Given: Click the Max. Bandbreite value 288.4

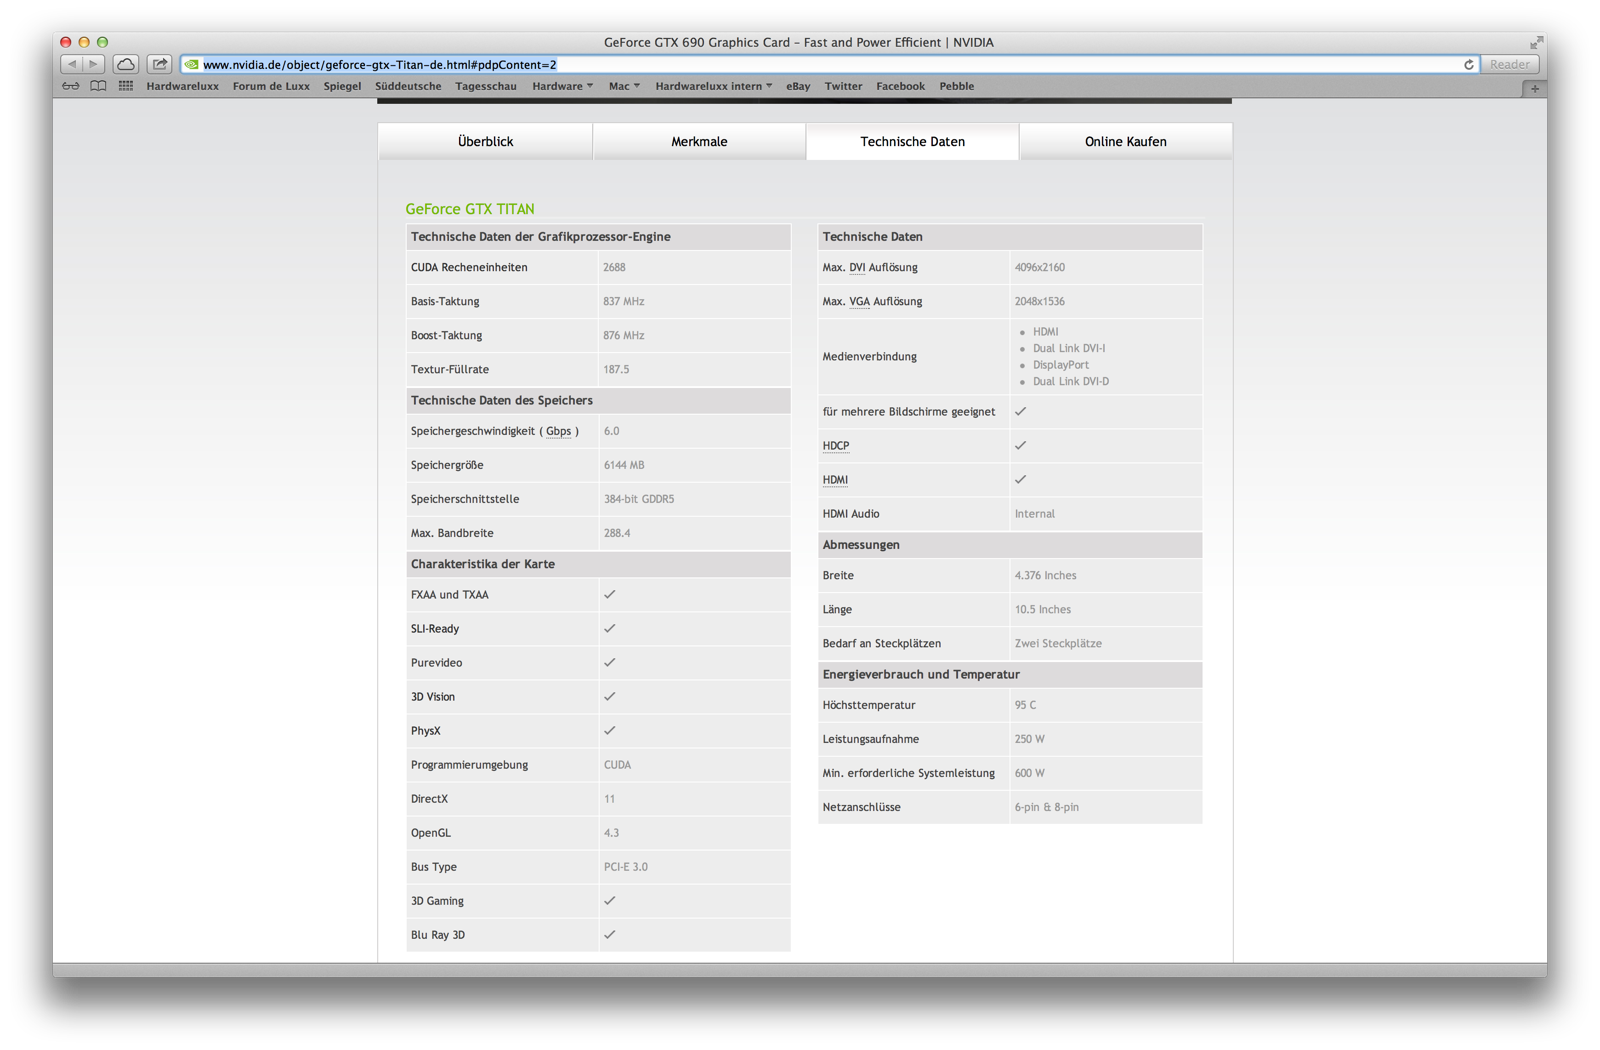Looking at the screenshot, I should (x=617, y=533).
